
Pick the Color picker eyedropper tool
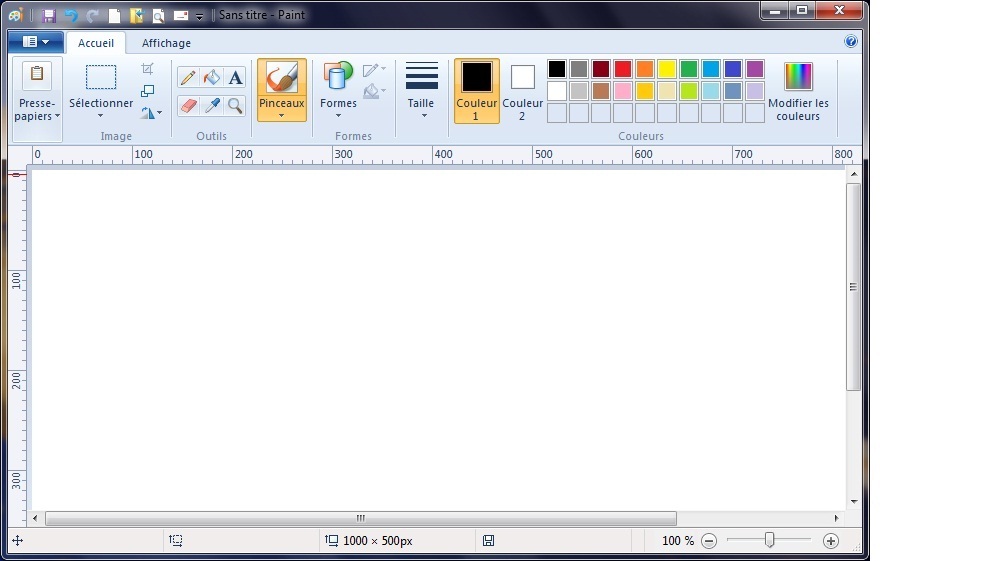click(211, 105)
